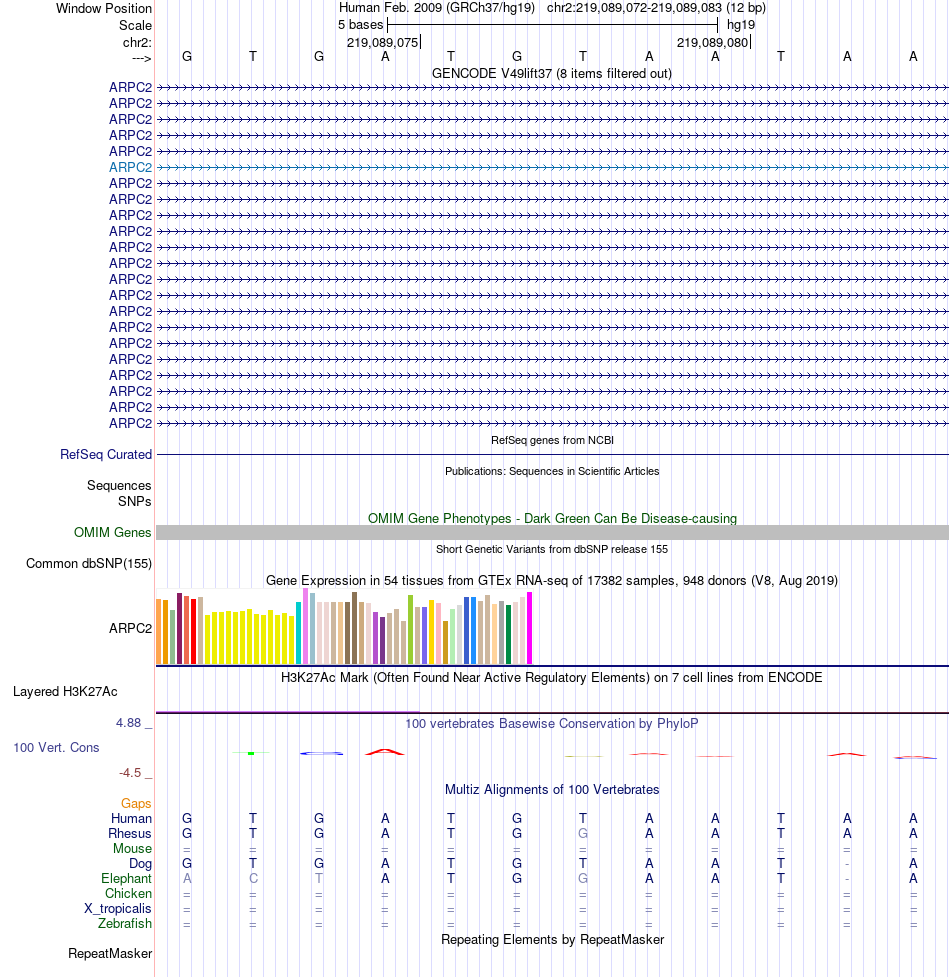Viewport: 950px width, 977px height.
Task: Click 'Short Genetic Variants from dbSNP release 155'
Action: 552,549
